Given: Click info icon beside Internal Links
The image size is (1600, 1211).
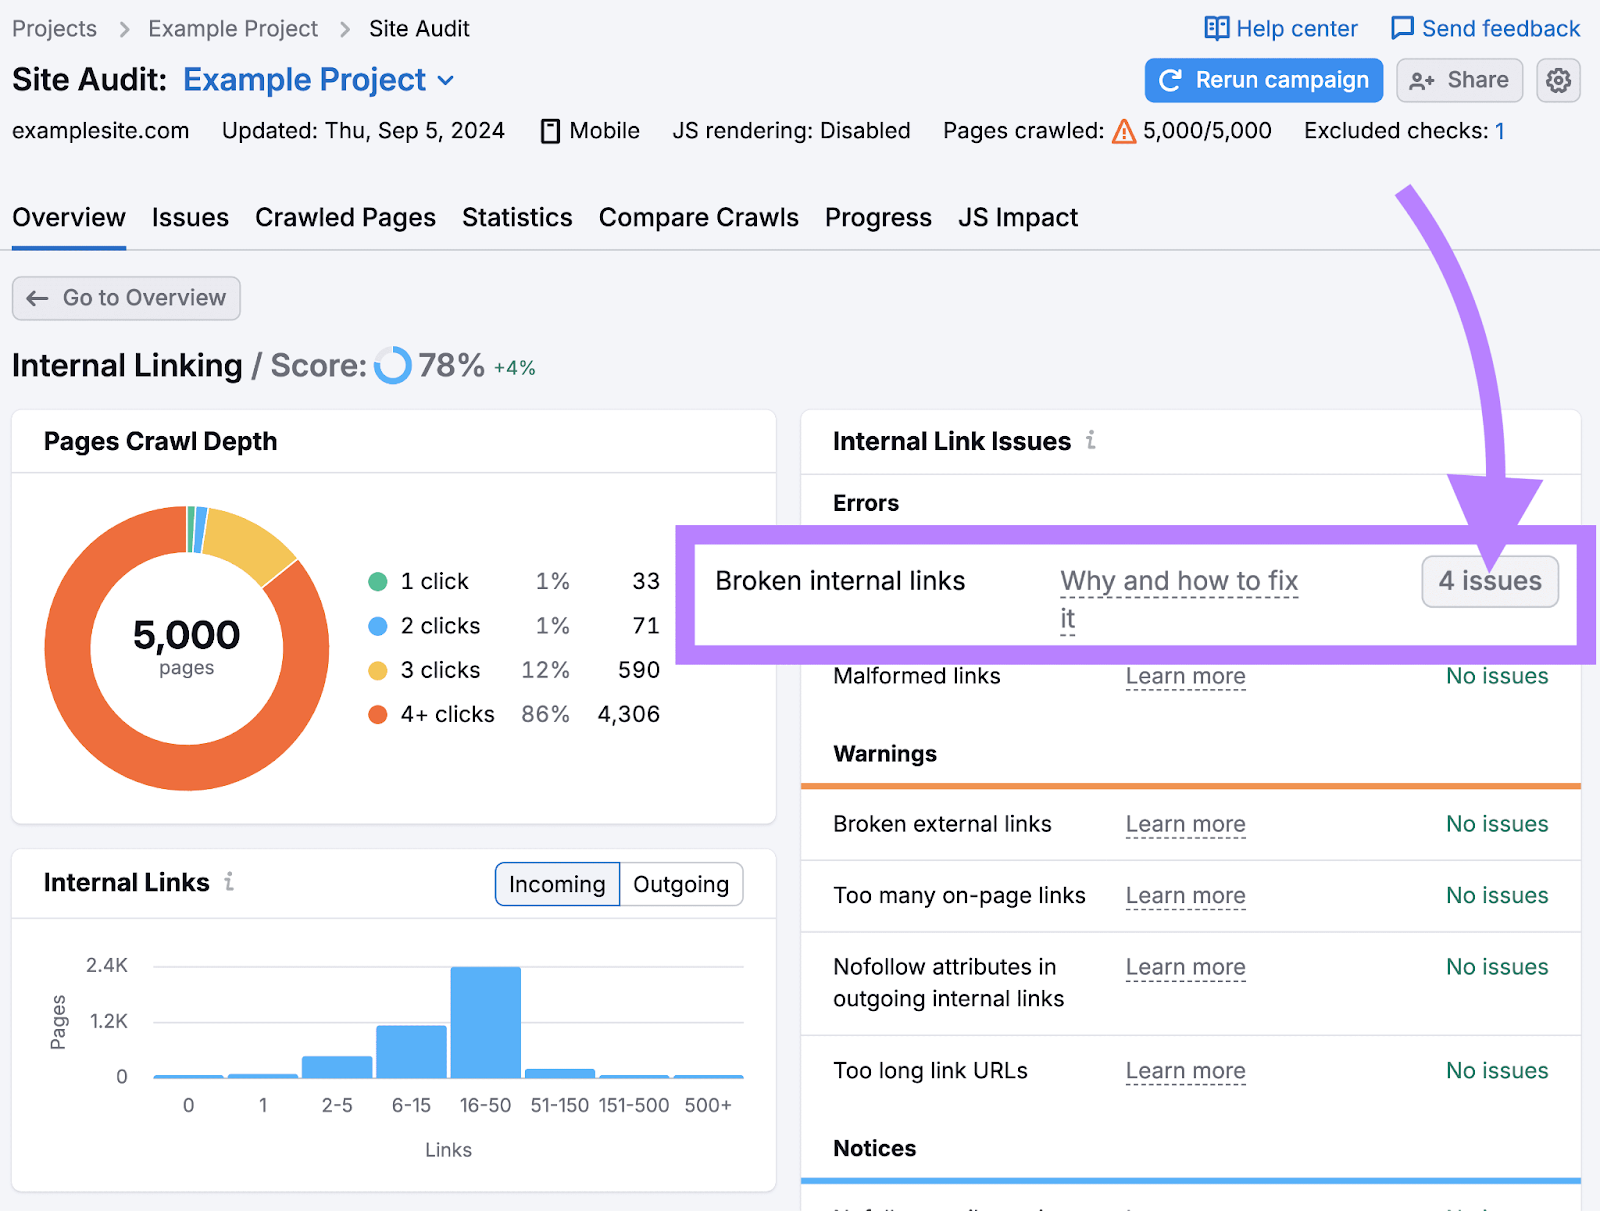Looking at the screenshot, I should [x=229, y=881].
